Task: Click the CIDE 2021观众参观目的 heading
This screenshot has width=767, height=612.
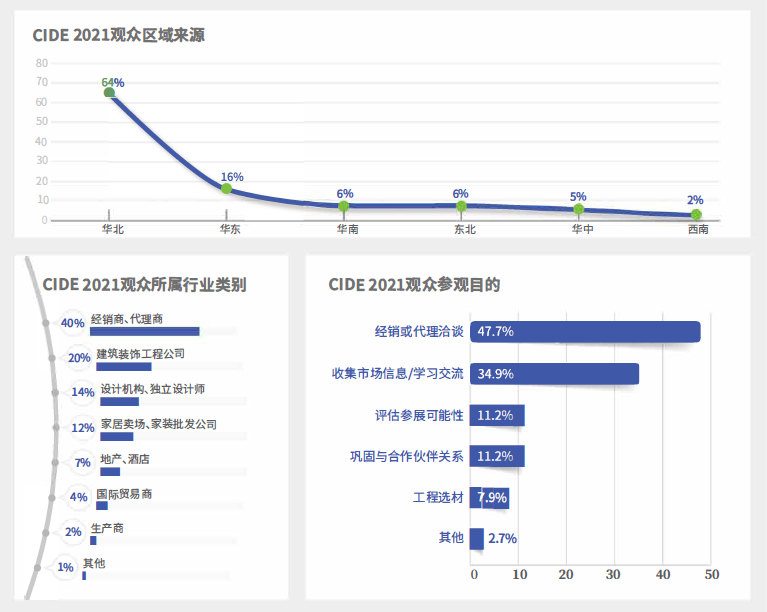Action: point(414,284)
